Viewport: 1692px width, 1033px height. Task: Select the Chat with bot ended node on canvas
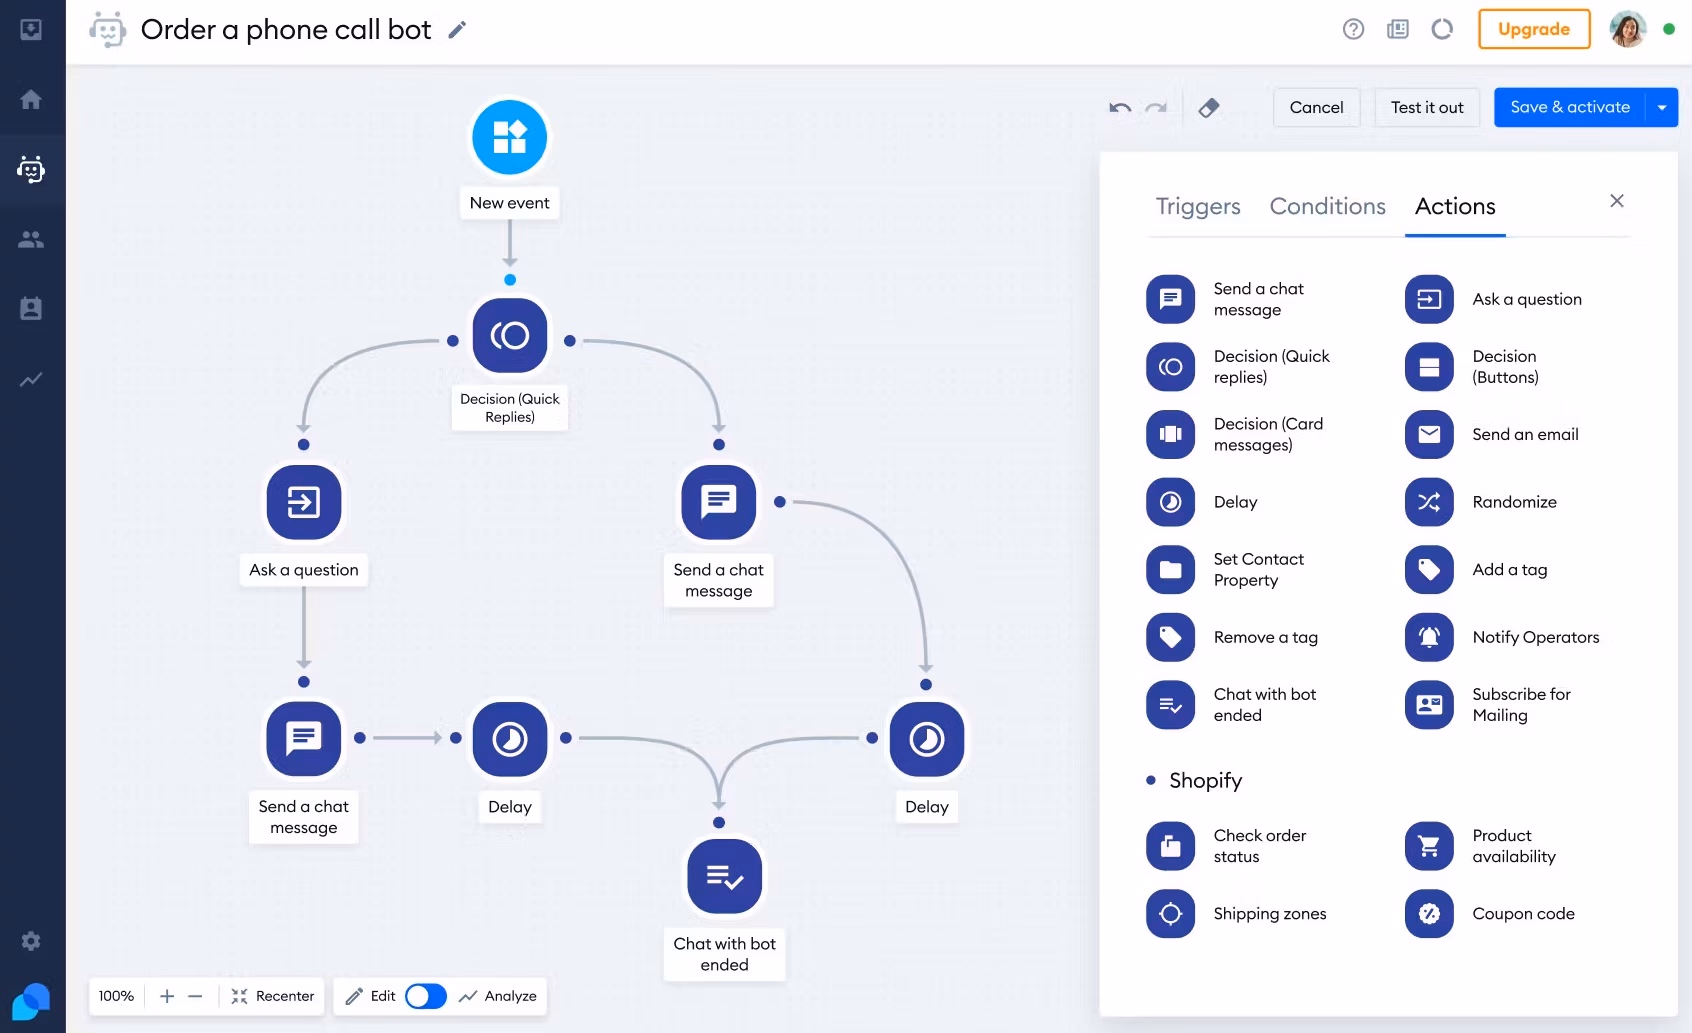724,877
